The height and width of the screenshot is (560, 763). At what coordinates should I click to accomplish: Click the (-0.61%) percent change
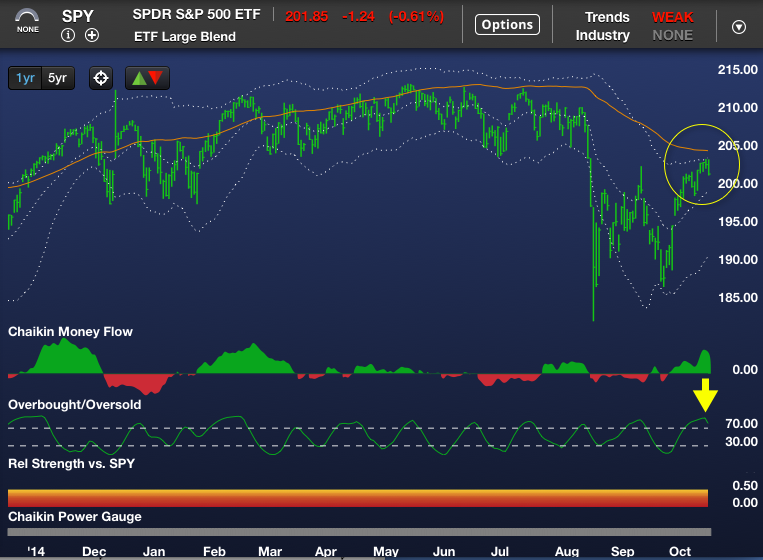(417, 17)
